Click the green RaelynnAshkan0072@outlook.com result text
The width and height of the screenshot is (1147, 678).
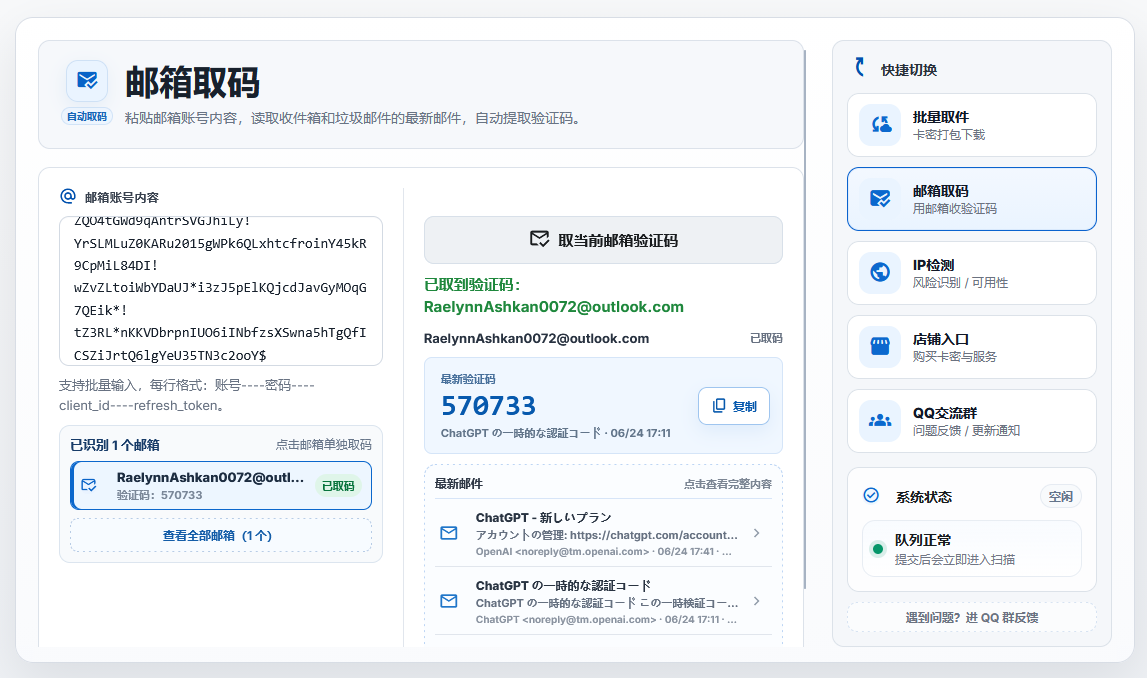click(x=554, y=306)
